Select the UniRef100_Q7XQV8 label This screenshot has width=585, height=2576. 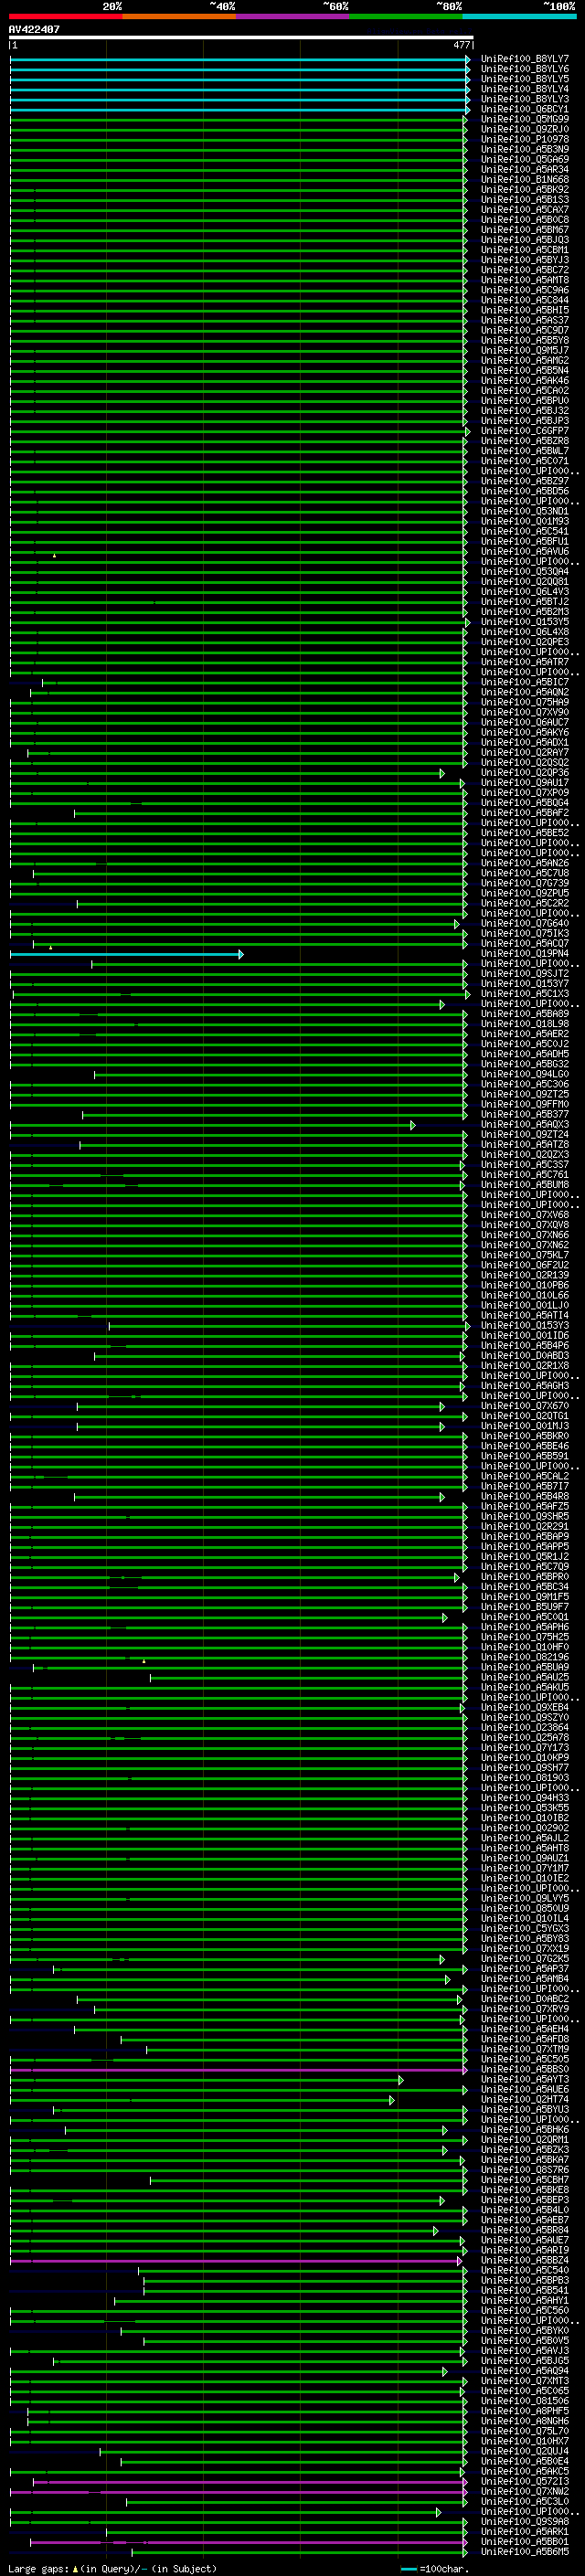[524, 1224]
